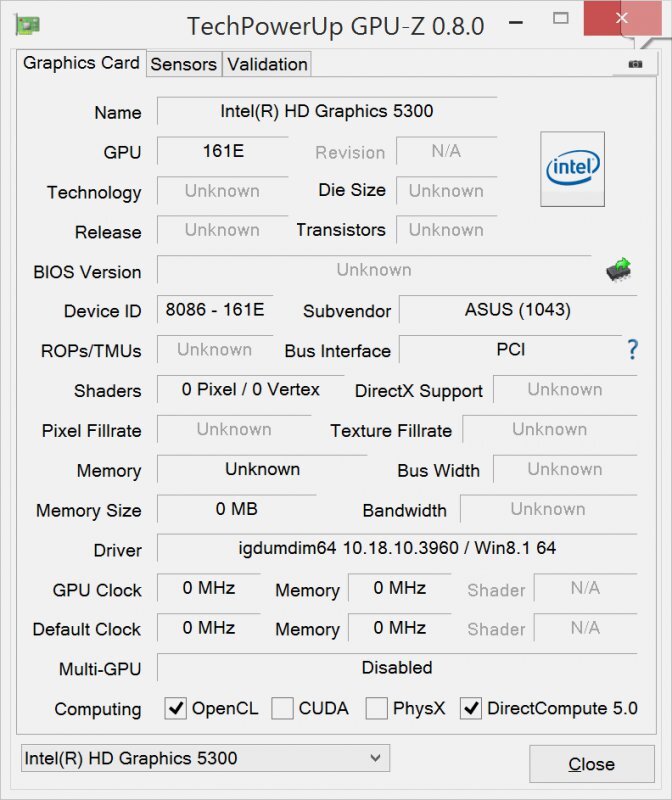
Task: Click the Multi-GPU field Disabled
Action: pyautogui.click(x=397, y=667)
